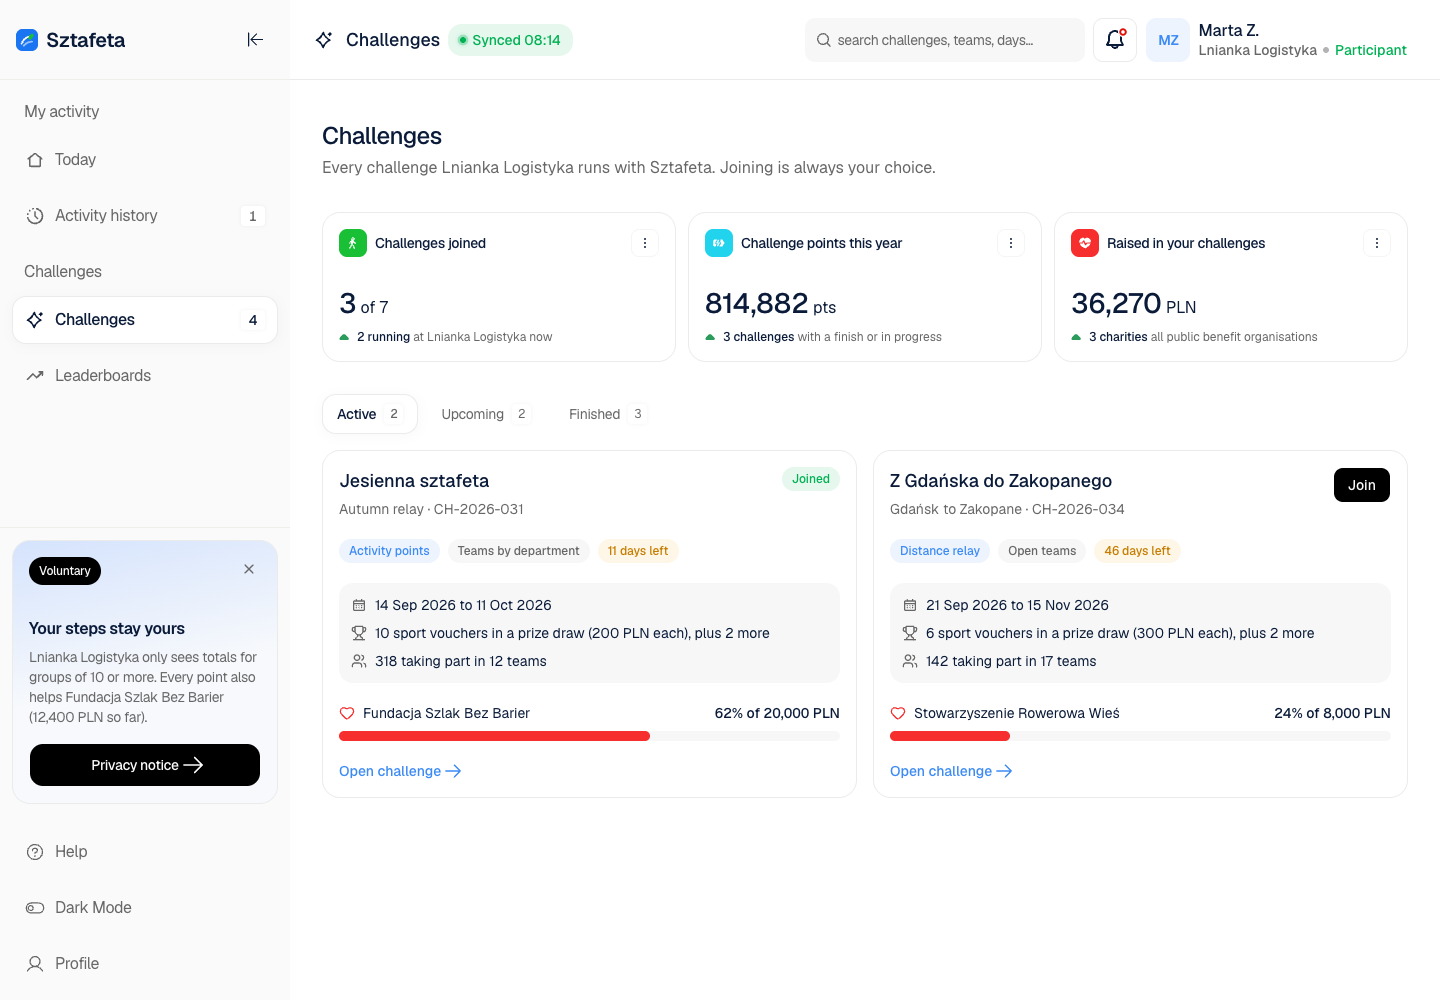Click the Joined badge on Jesienna sztafeta

click(811, 479)
